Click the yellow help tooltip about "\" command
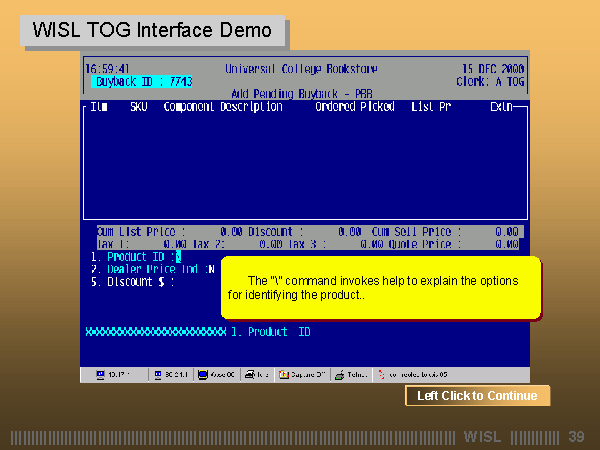This screenshot has height=450, width=600. point(380,288)
